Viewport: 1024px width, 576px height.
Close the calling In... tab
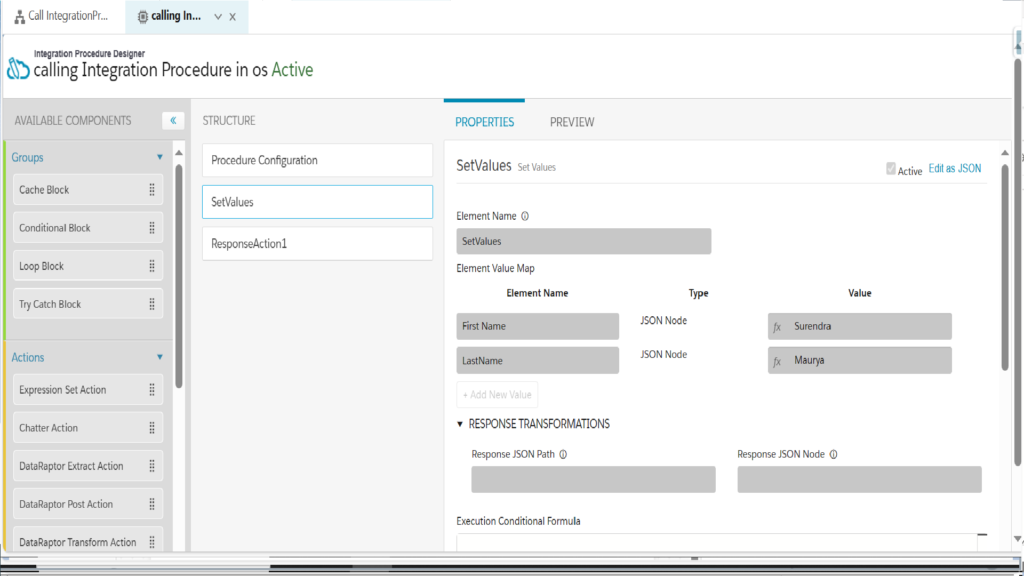pos(232,17)
